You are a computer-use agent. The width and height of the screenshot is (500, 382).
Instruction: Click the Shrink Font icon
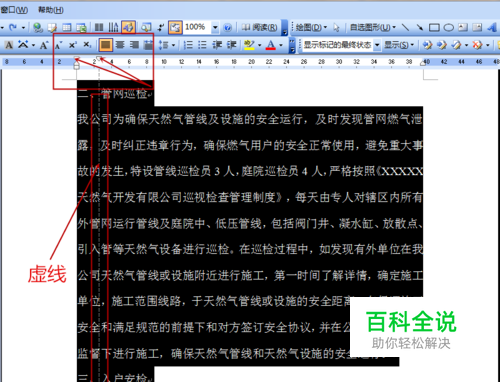[x=58, y=45]
